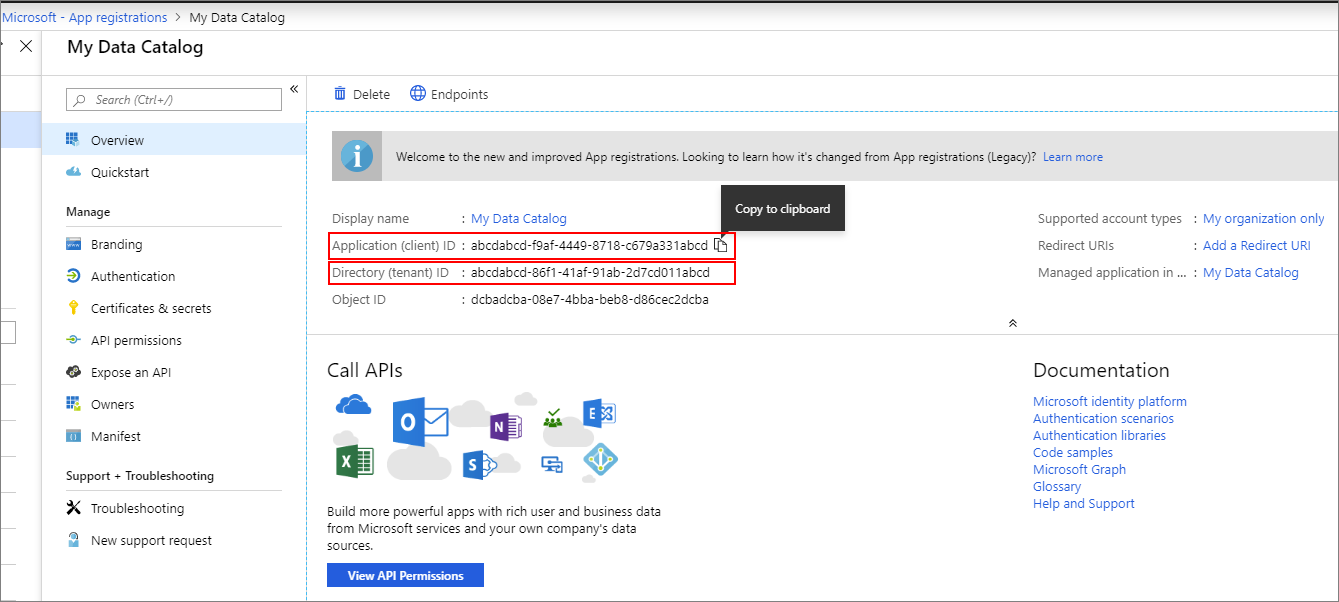The height and width of the screenshot is (602, 1339).
Task: Open the Endpoints panel
Action: point(449,93)
